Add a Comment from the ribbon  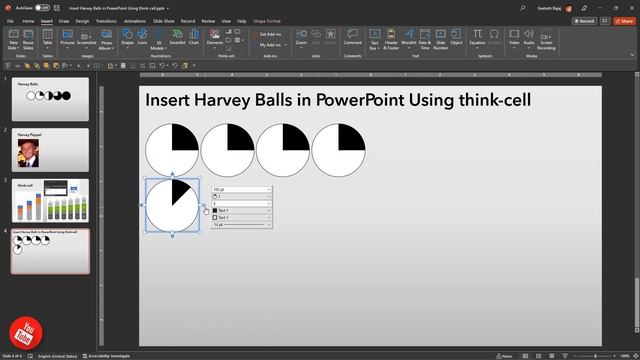(352, 38)
